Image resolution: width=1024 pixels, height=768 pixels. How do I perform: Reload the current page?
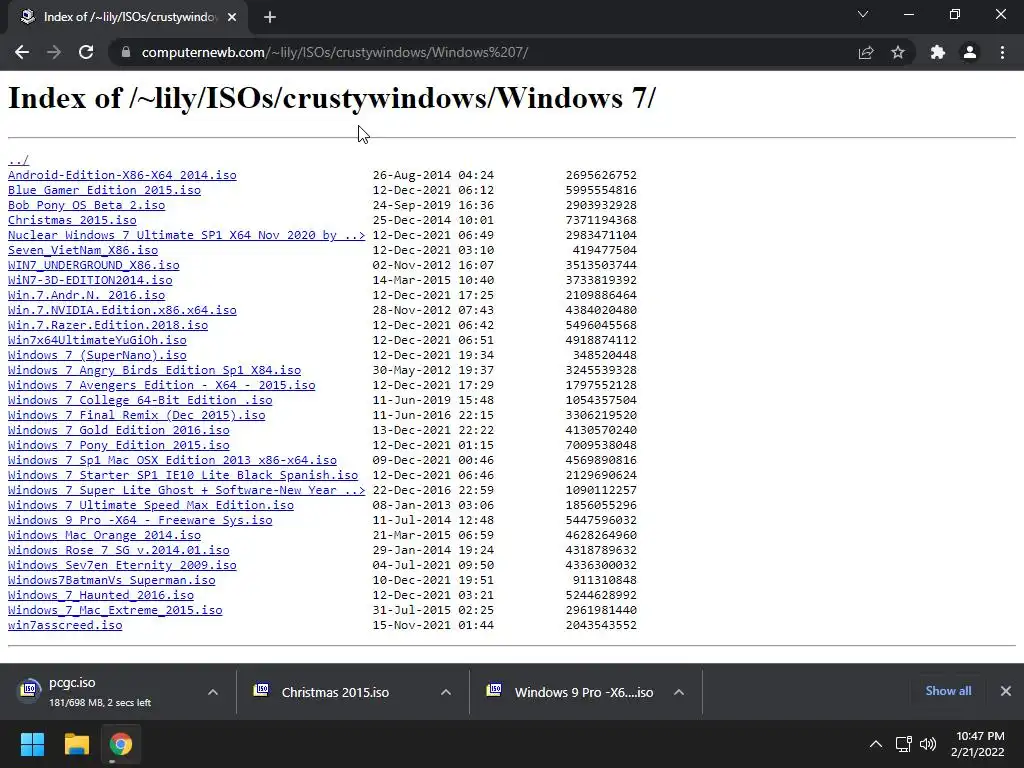click(86, 52)
